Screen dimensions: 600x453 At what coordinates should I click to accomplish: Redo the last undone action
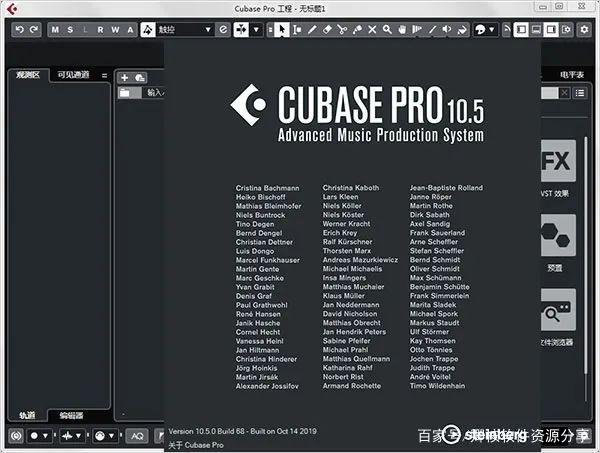point(34,29)
